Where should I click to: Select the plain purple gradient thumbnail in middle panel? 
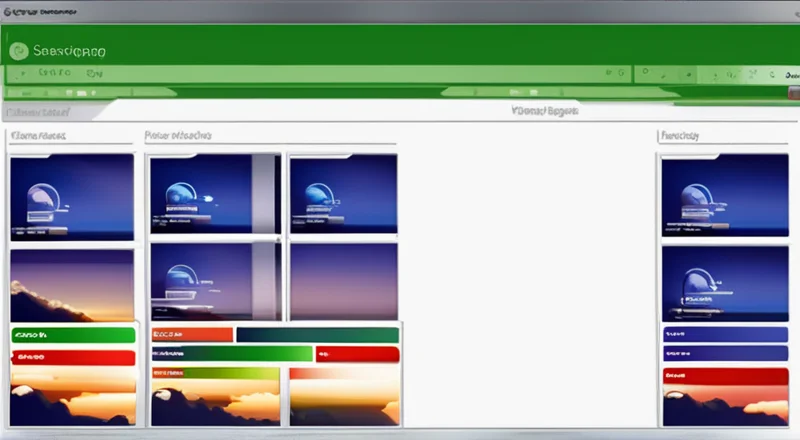(343, 281)
